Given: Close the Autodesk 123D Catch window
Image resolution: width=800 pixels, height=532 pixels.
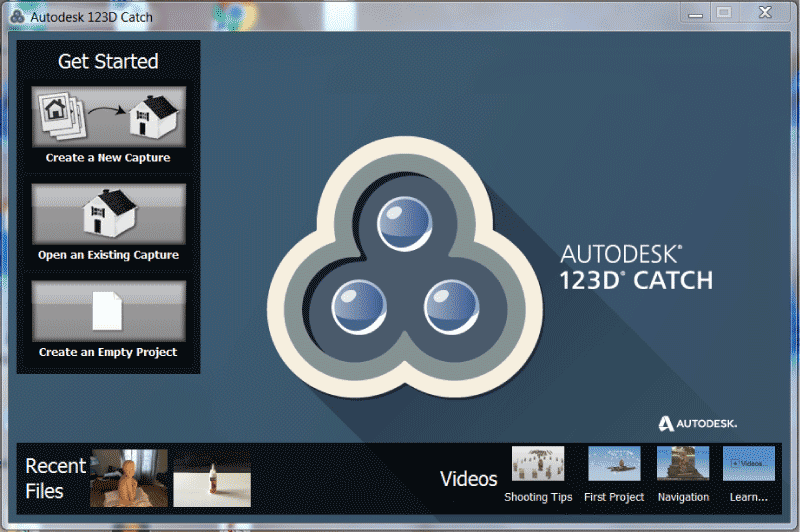Looking at the screenshot, I should 765,13.
